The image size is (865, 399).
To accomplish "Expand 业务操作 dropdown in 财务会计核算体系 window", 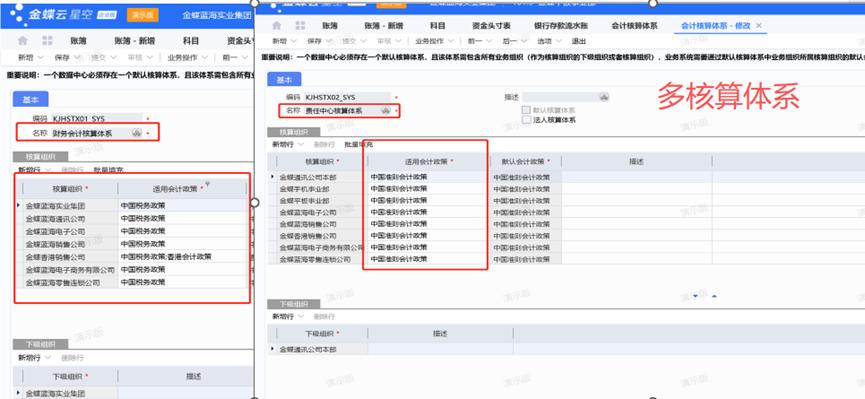I will coord(205,57).
